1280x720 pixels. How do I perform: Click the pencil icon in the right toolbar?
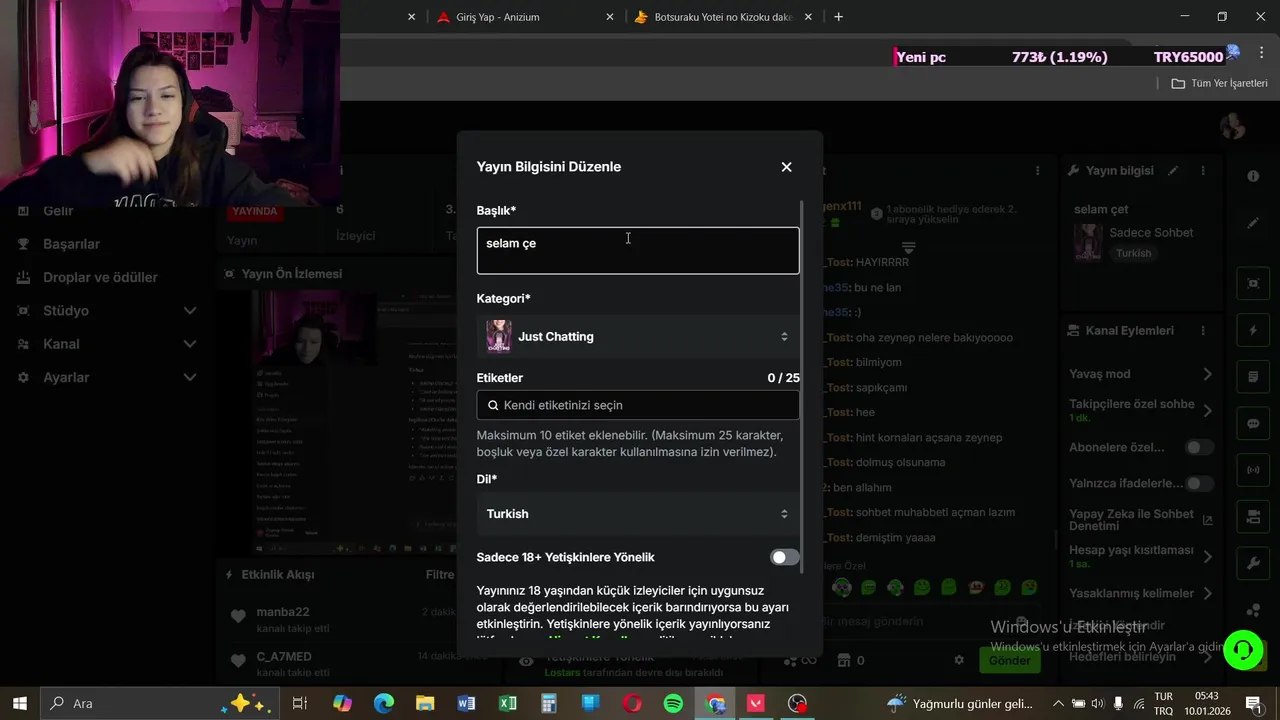(1253, 223)
